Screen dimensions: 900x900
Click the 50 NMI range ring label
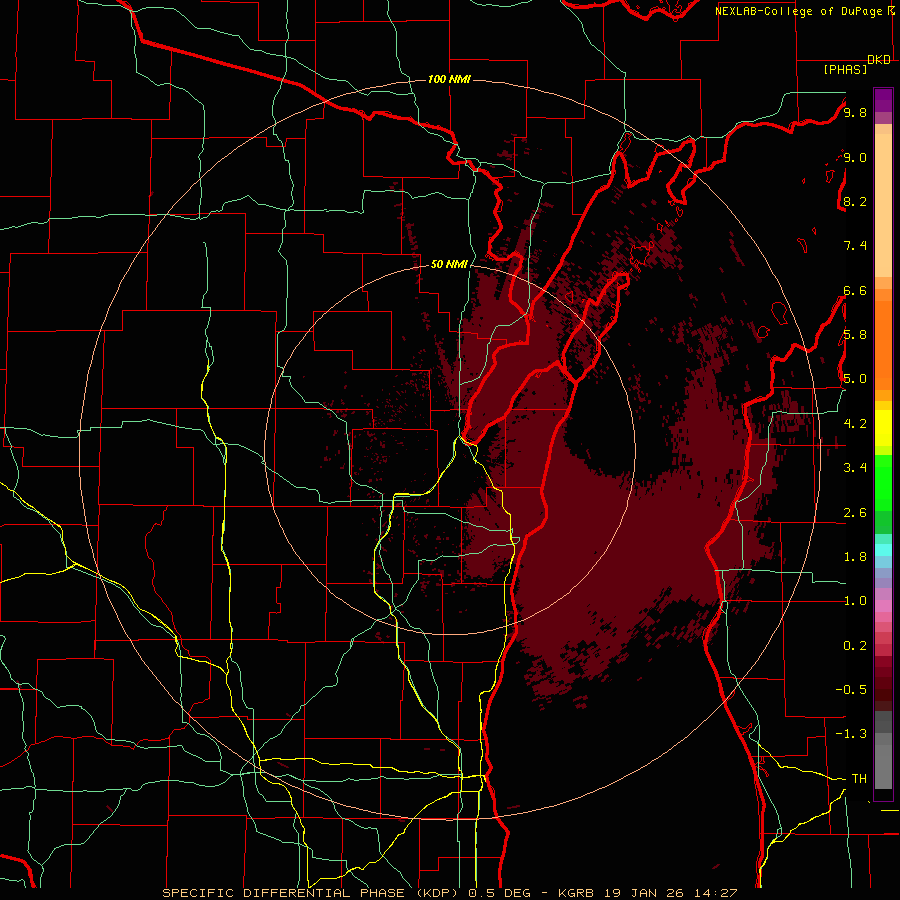point(449,264)
